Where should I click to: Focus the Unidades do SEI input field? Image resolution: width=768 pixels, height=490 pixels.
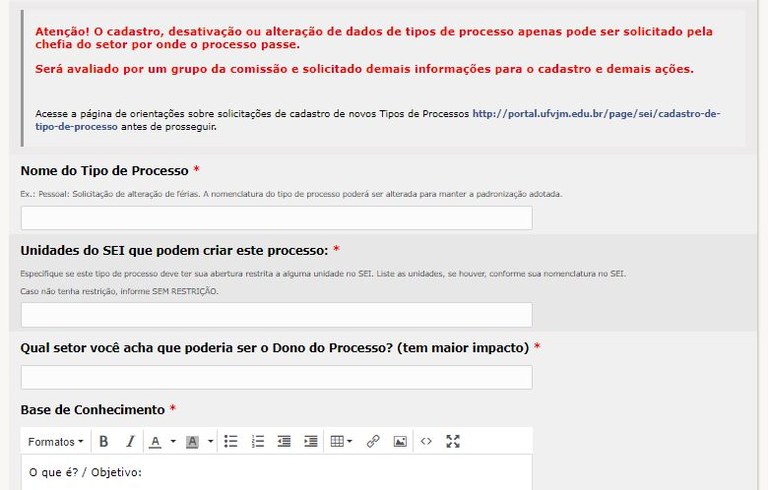tap(276, 315)
